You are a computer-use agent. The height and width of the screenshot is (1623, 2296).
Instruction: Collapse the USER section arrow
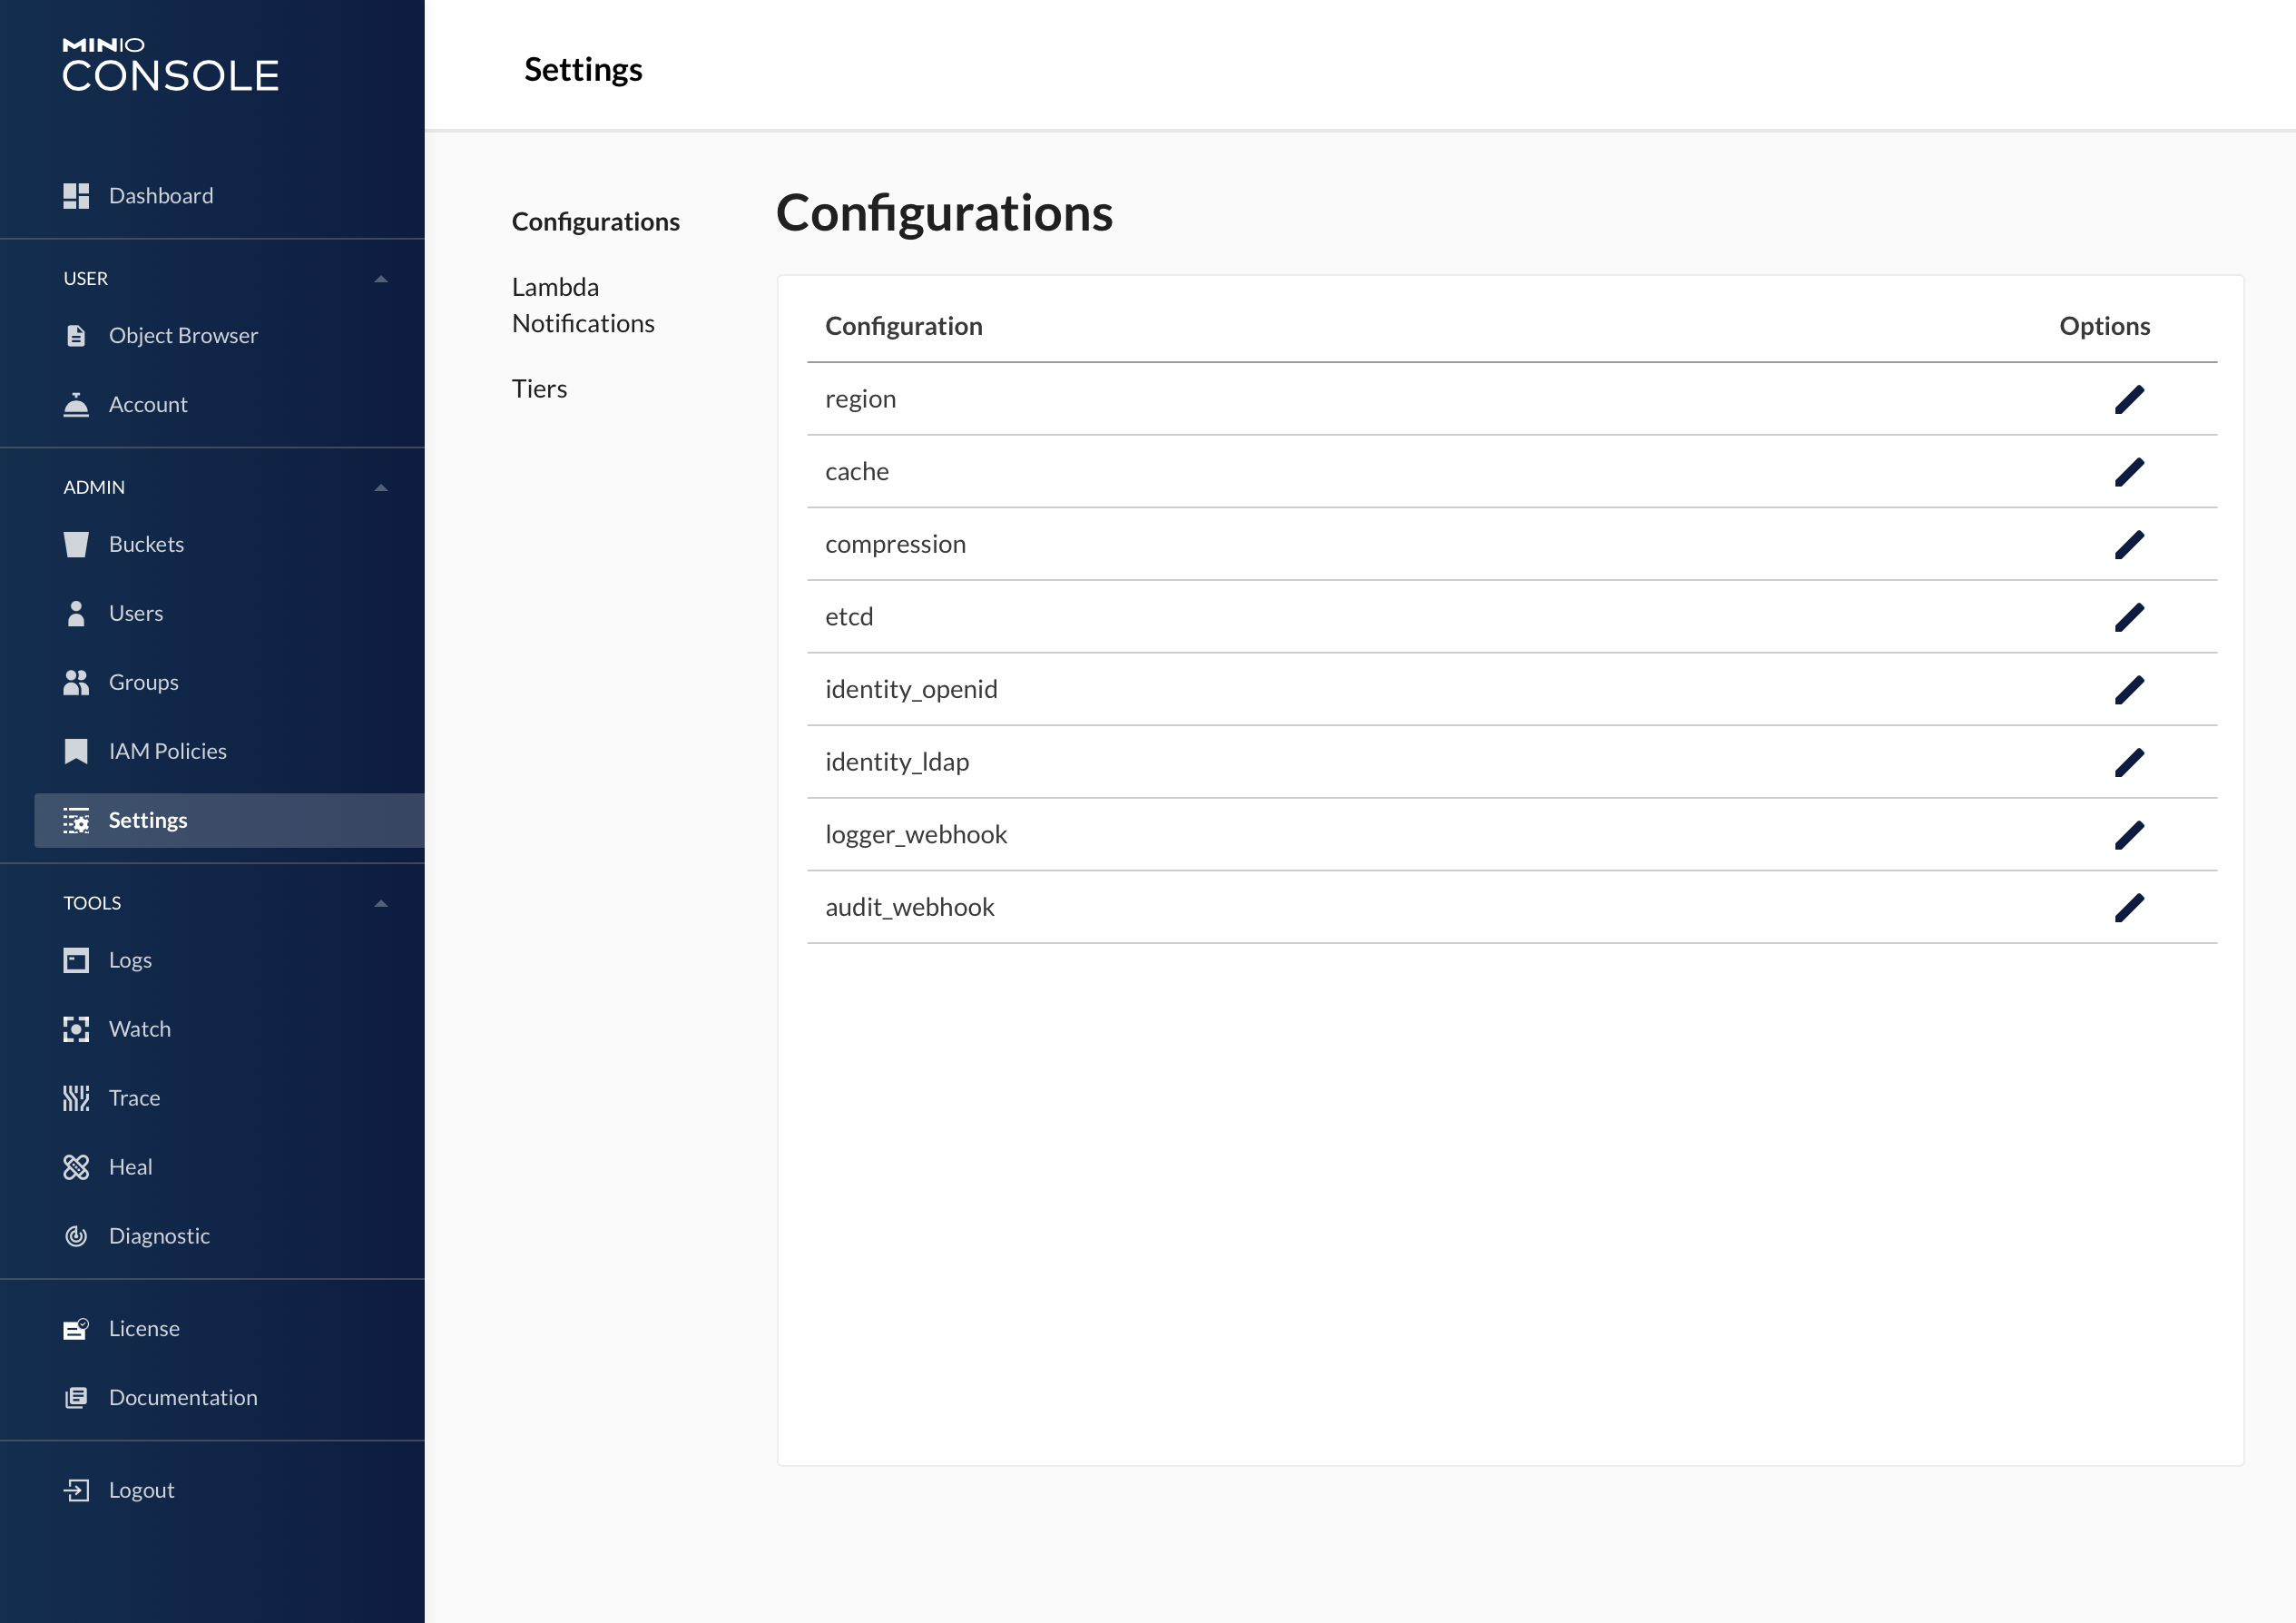[x=381, y=279]
